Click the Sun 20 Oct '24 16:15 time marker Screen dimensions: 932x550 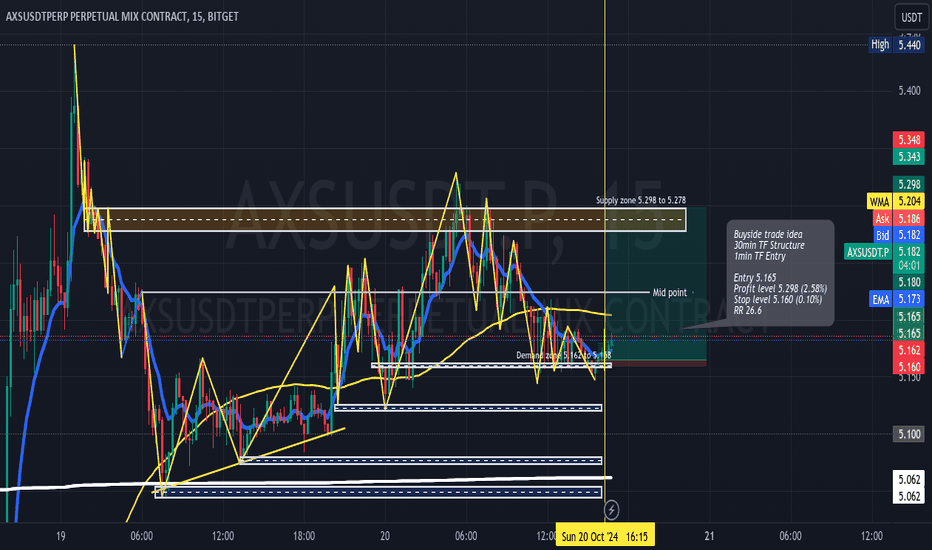coord(605,536)
